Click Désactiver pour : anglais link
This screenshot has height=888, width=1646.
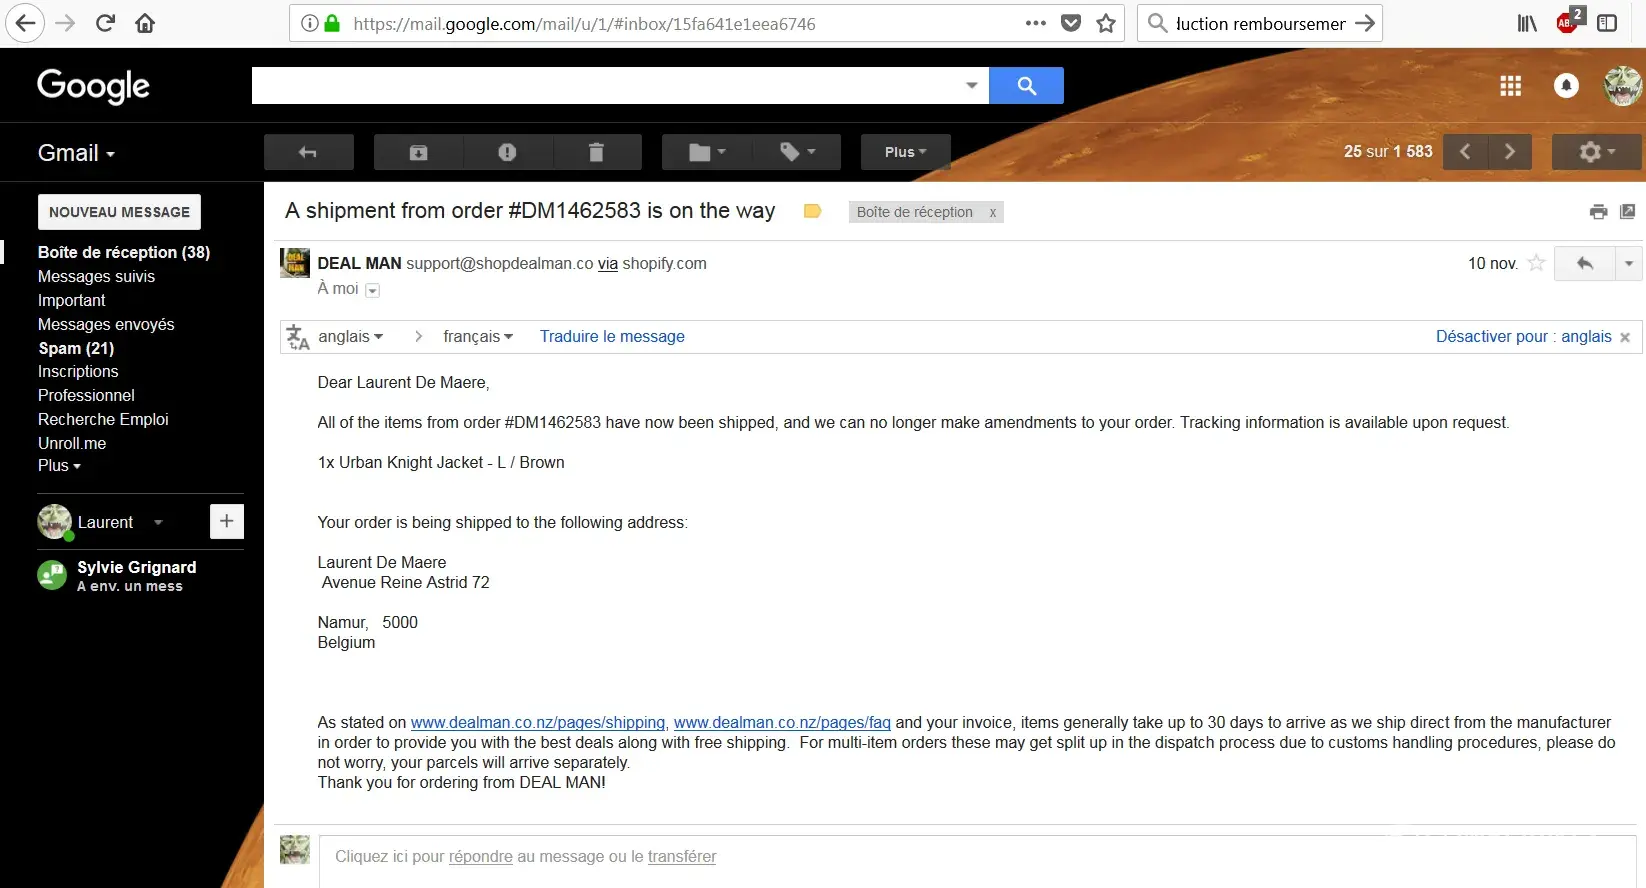coord(1523,337)
